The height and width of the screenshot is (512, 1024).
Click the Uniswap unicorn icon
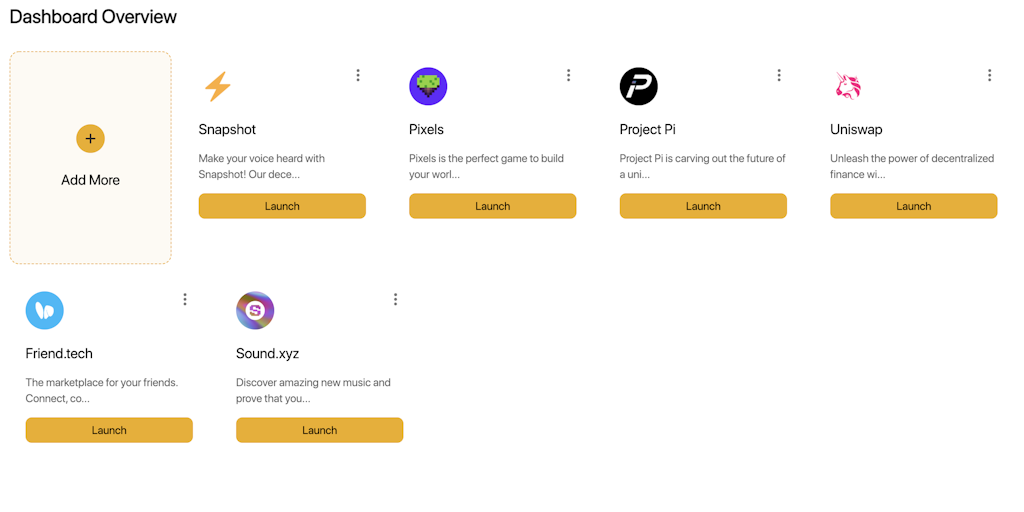[x=848, y=87]
